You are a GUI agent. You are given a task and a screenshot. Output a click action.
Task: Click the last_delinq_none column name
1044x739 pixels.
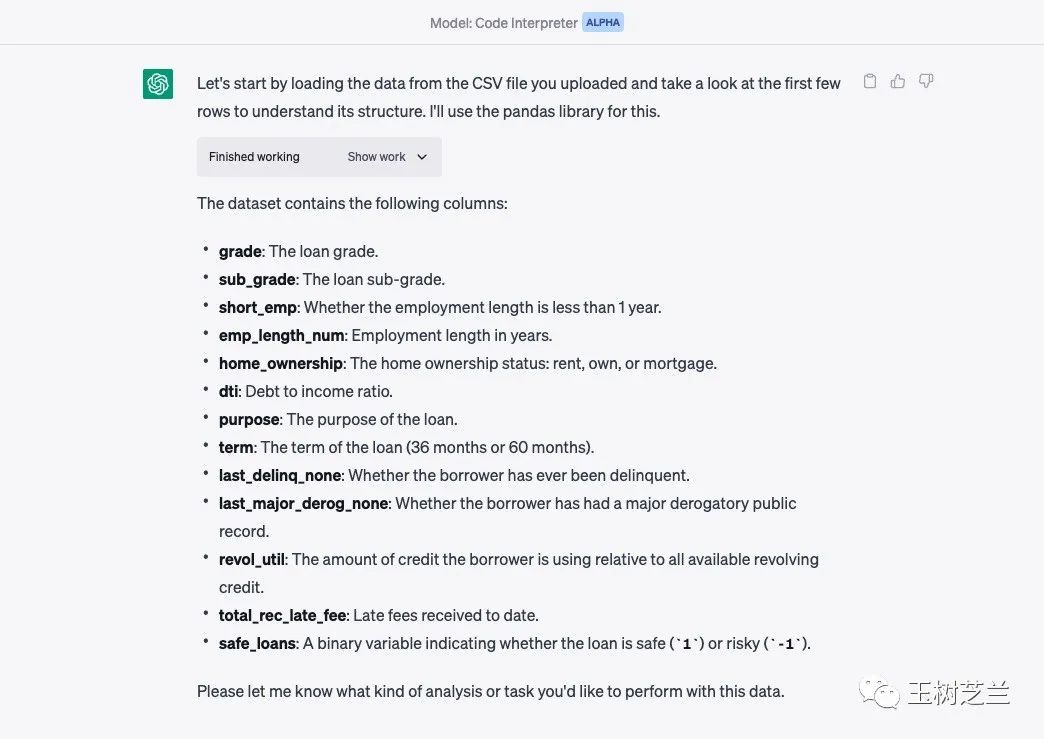[280, 475]
